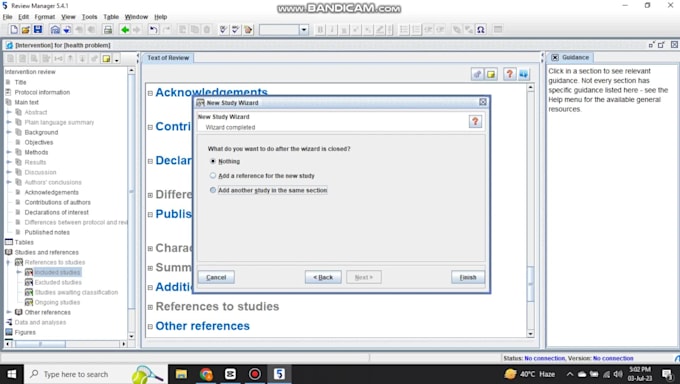Screen dimensions: 680x384
Task: Go back with the green arrow
Action: pos(125,30)
